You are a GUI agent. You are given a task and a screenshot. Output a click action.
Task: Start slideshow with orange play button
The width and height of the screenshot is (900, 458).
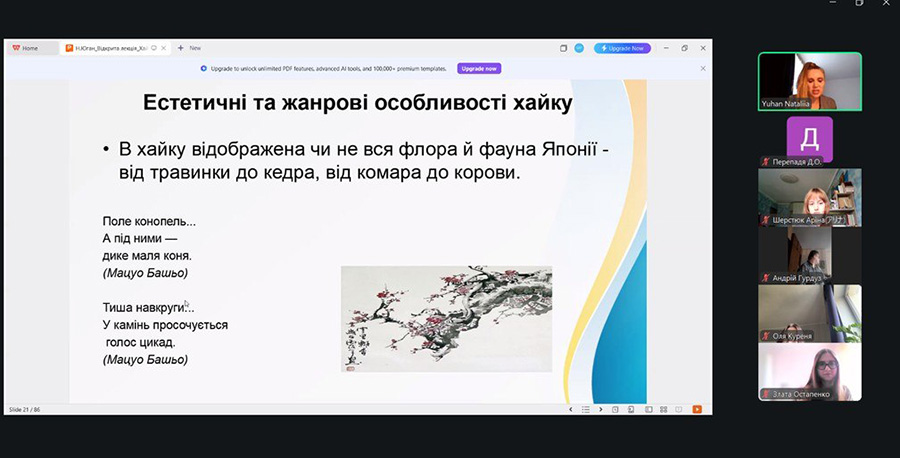(x=697, y=409)
